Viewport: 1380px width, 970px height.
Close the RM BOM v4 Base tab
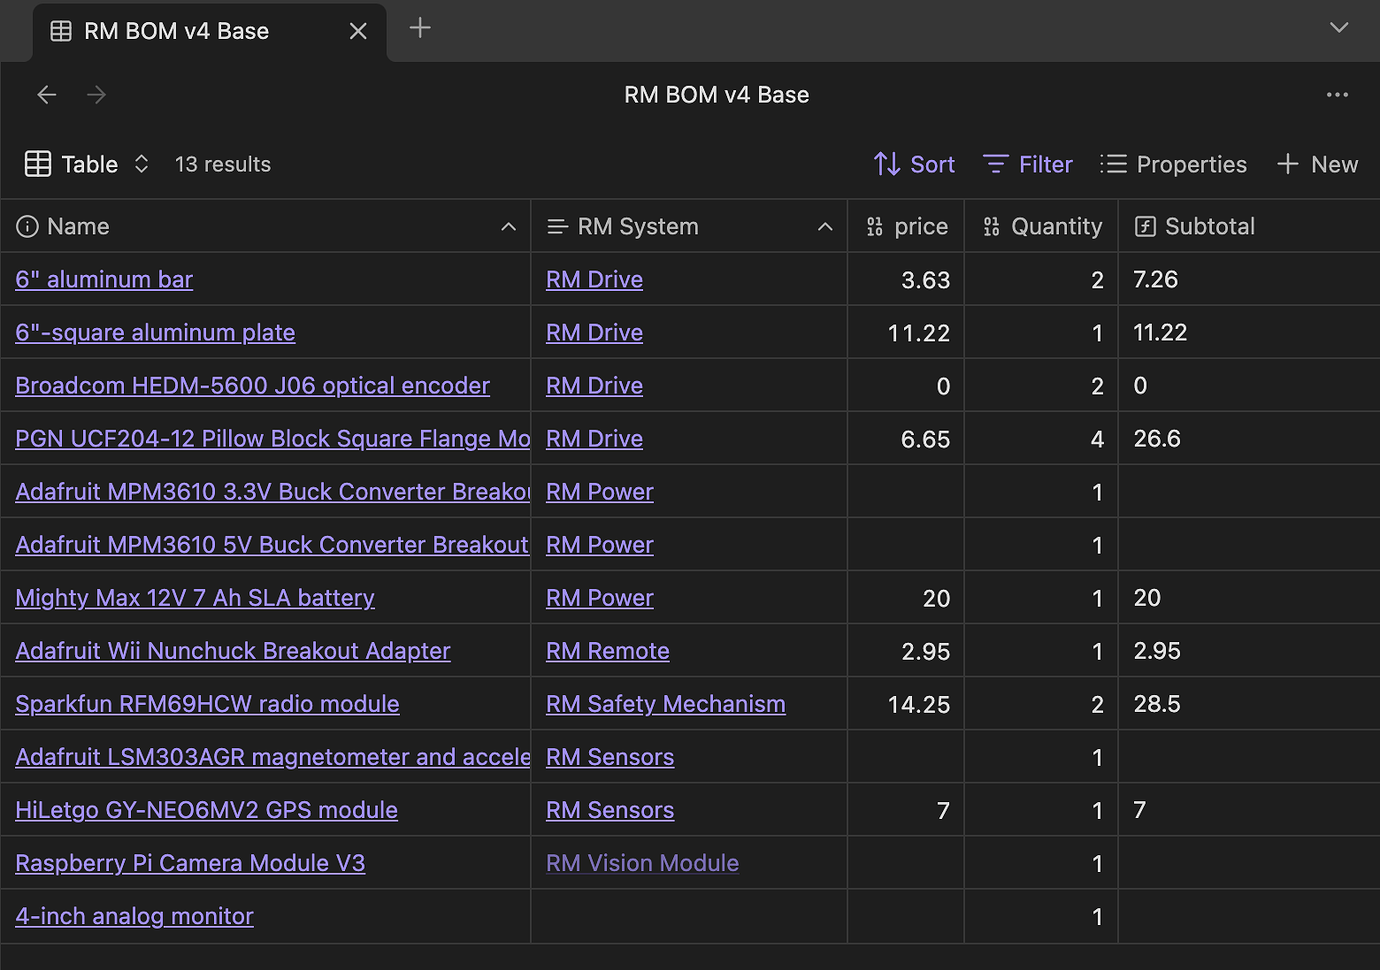coord(358,31)
